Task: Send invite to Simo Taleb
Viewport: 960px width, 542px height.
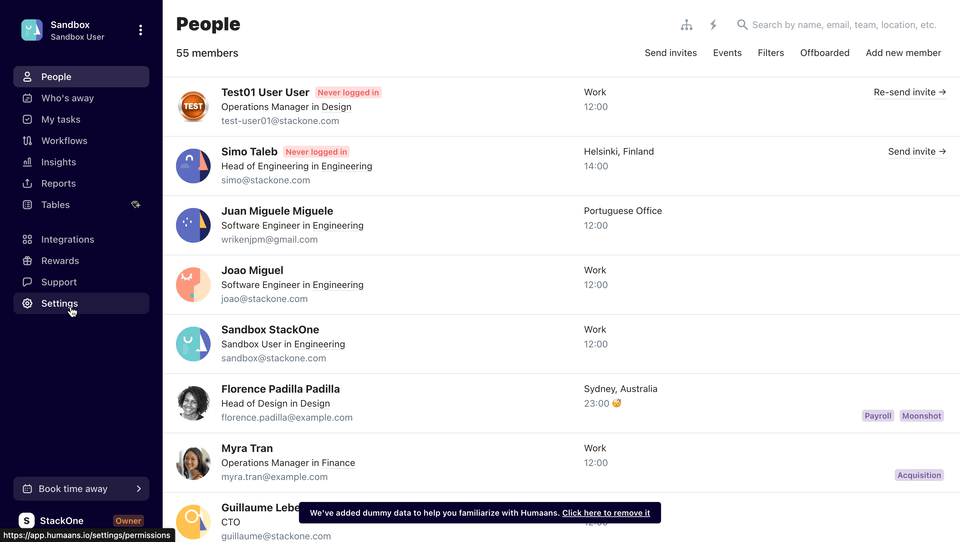Action: tap(917, 152)
